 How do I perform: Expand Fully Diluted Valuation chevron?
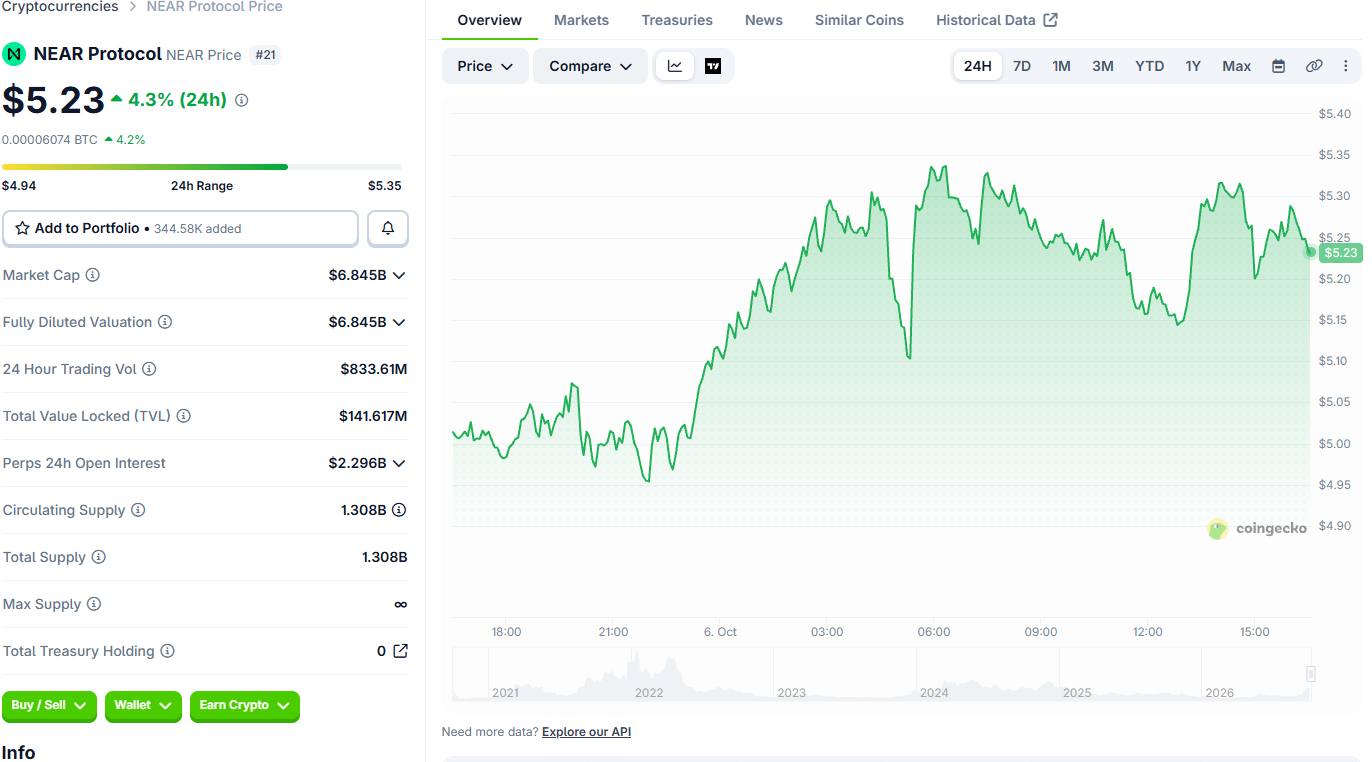point(399,322)
